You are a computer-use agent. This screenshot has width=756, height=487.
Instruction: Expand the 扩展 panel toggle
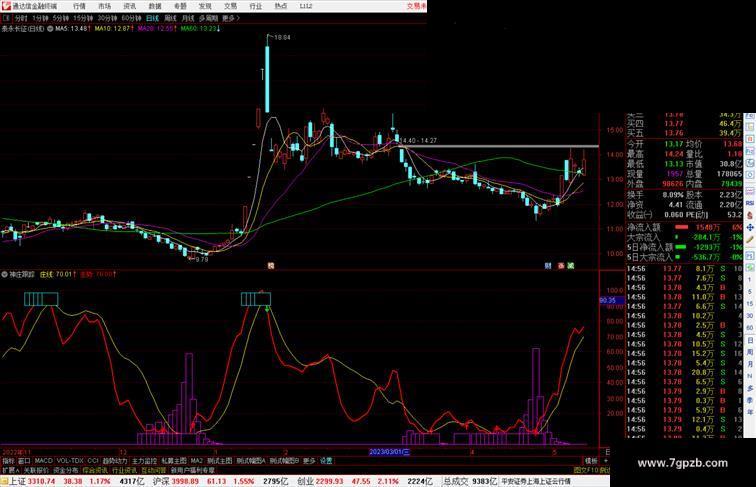click(10, 470)
